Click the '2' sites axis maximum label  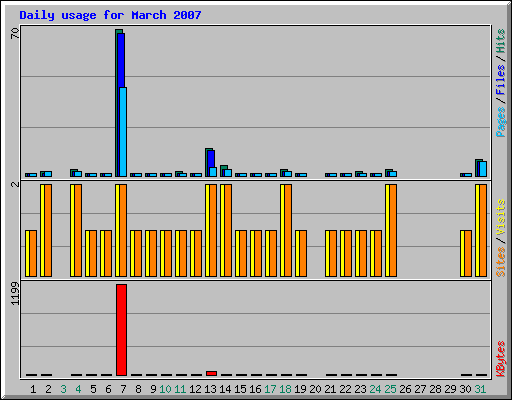click(15, 184)
